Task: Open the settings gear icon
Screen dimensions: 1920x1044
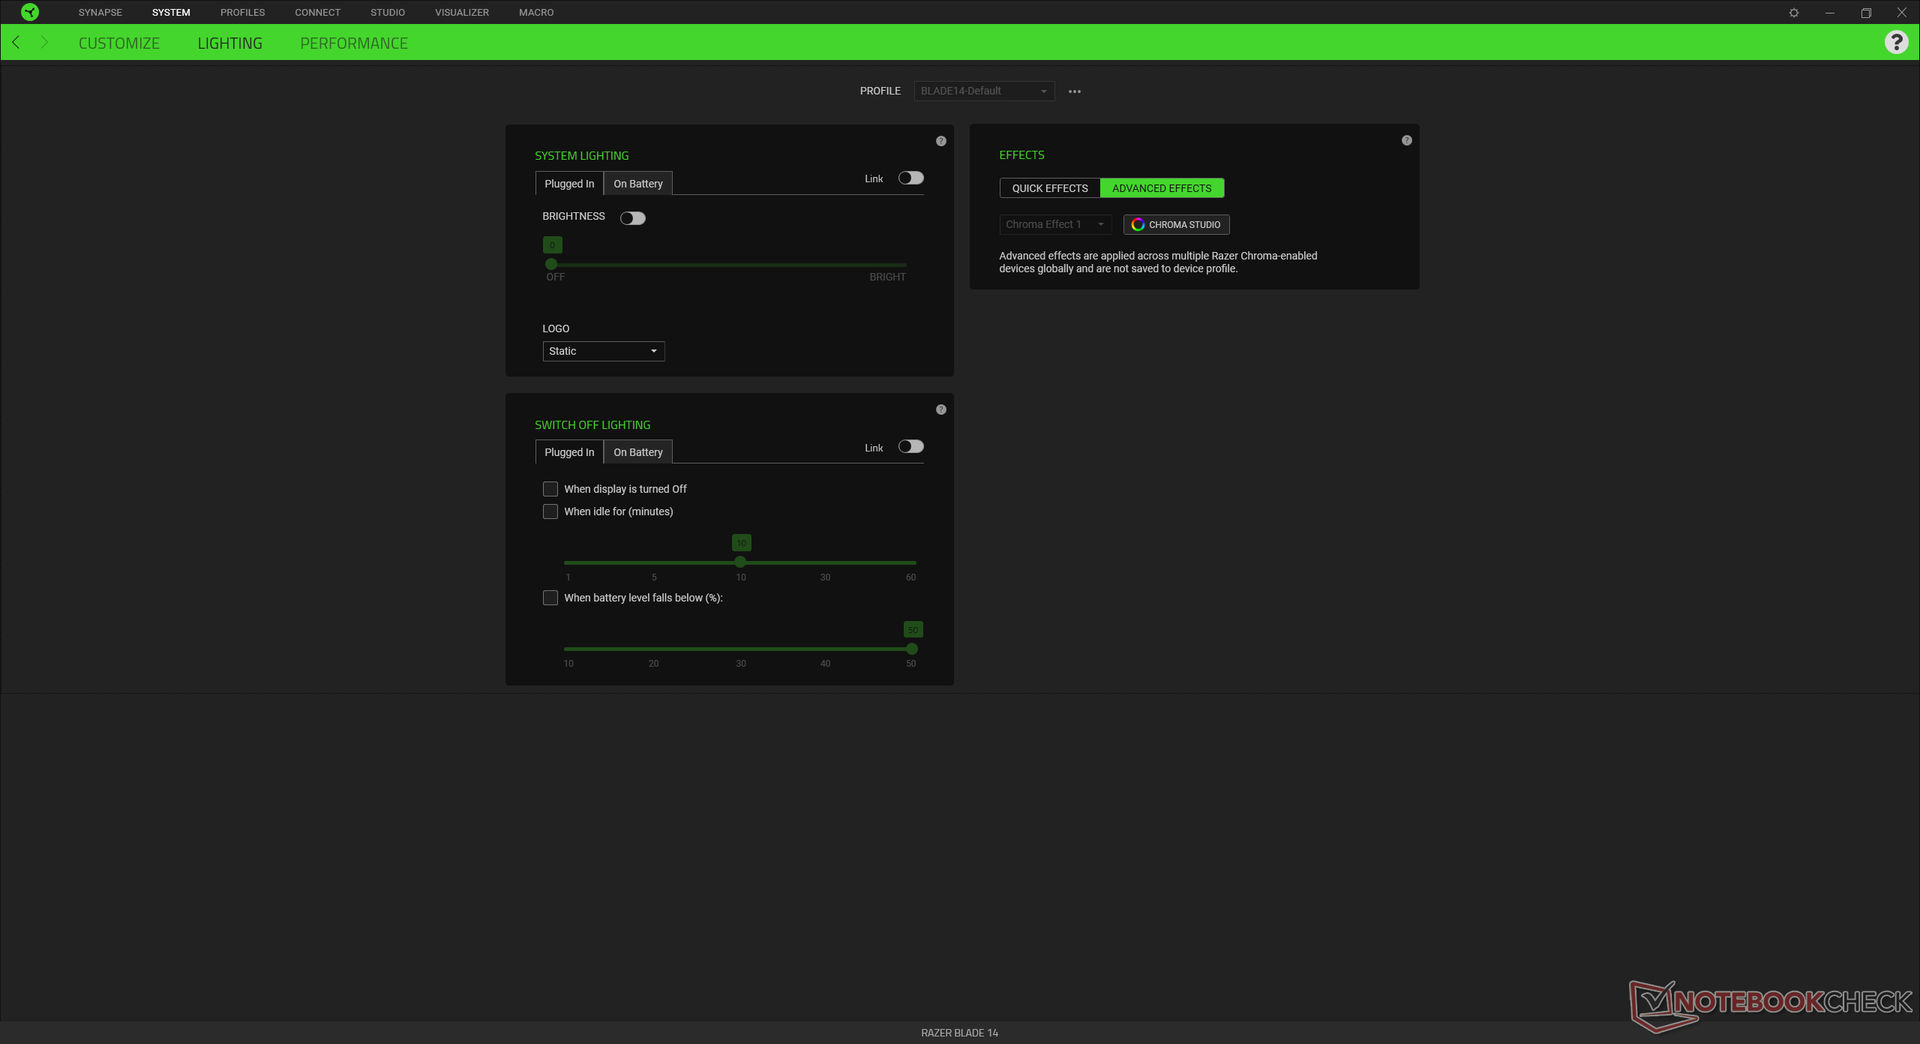Action: coord(1794,13)
